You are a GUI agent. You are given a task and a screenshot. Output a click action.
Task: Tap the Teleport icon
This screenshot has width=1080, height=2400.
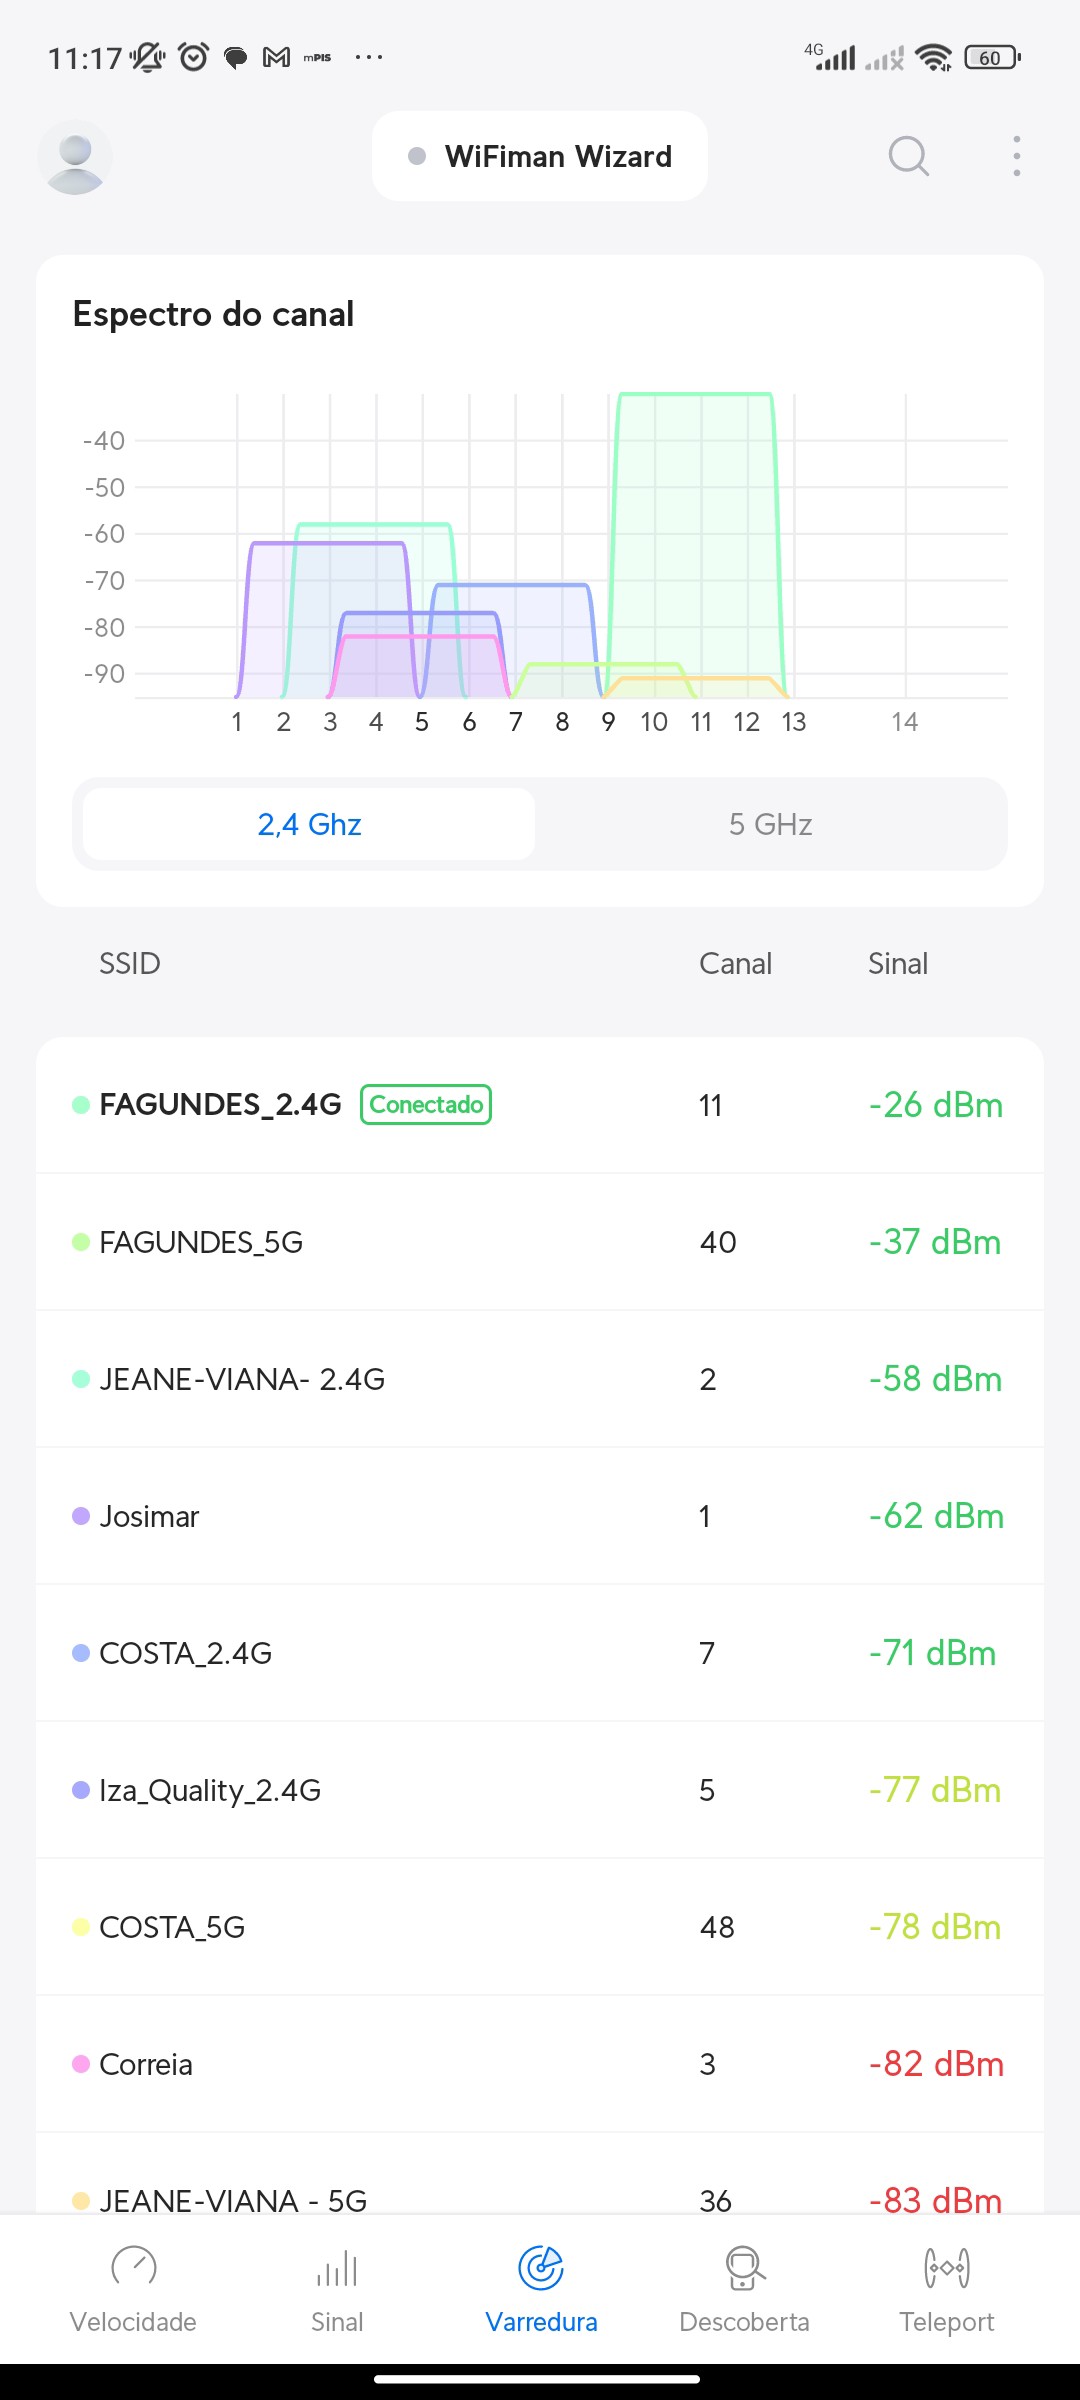point(946,2267)
